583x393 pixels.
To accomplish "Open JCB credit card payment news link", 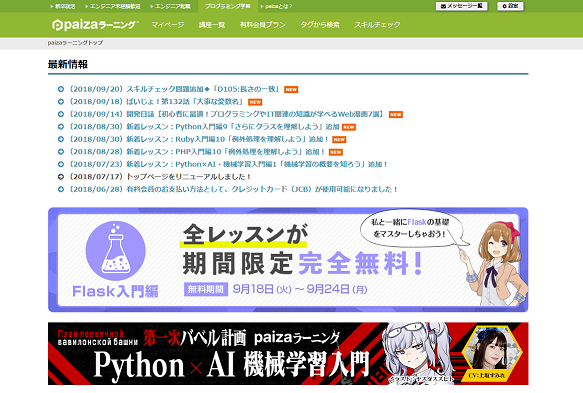I will coord(234,189).
